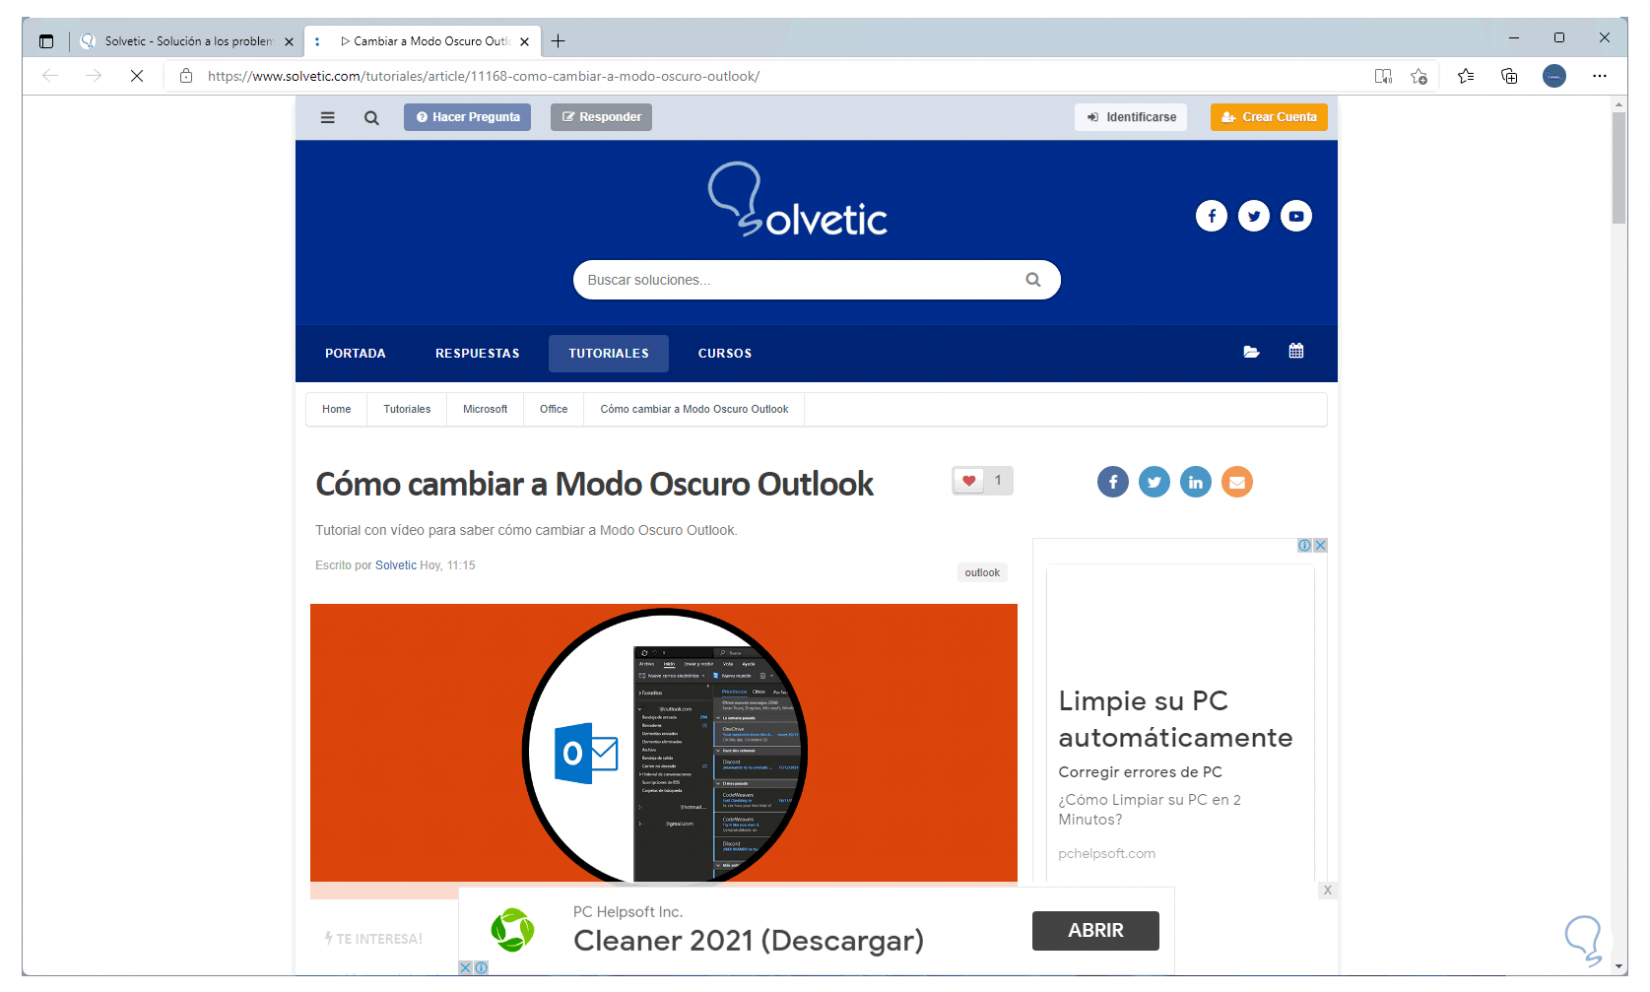Viewport: 1650px width, 992px height.
Task: Open the Outlook dark mode article image
Action: coord(664,743)
